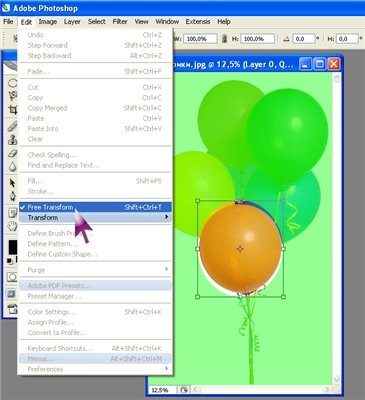The width and height of the screenshot is (365, 400).
Task: Click the 12,5% zoom field
Action: coord(163,390)
